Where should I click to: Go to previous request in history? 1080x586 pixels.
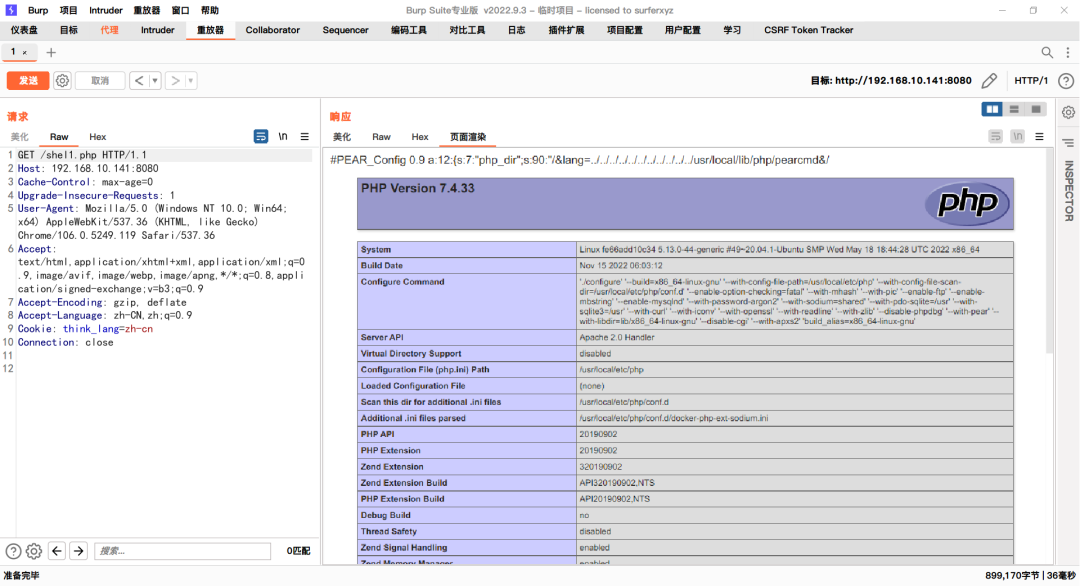click(139, 81)
